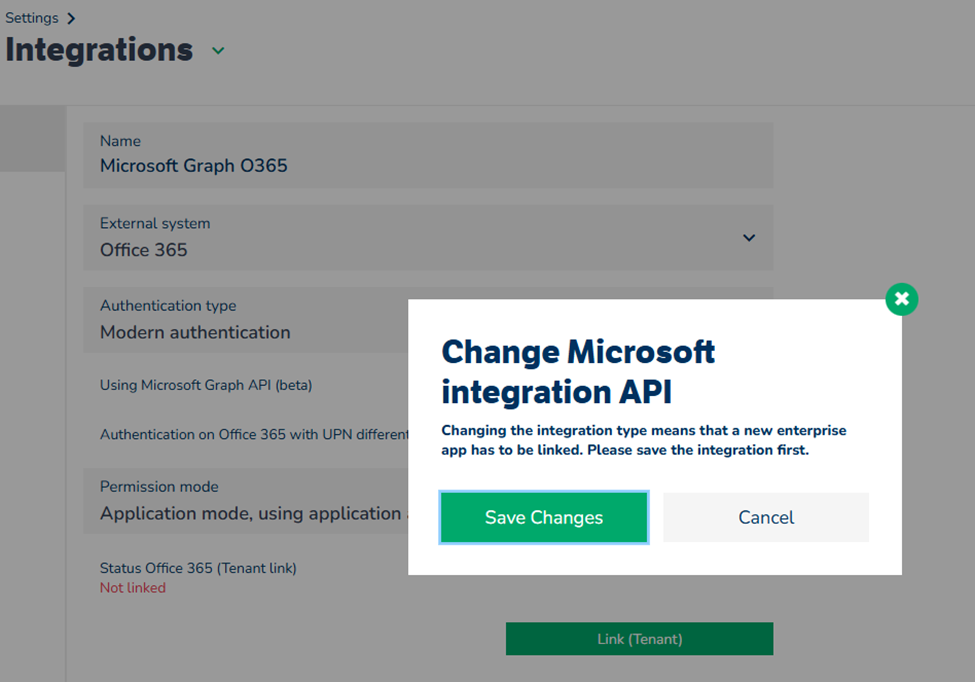Select the highlighted item in the left sidebar
The image size is (975, 682).
coord(32,139)
